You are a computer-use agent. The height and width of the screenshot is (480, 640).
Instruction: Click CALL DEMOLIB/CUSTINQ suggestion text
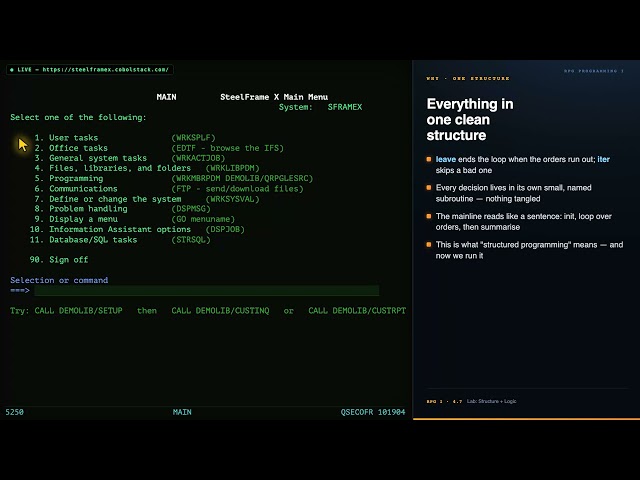tap(220, 311)
